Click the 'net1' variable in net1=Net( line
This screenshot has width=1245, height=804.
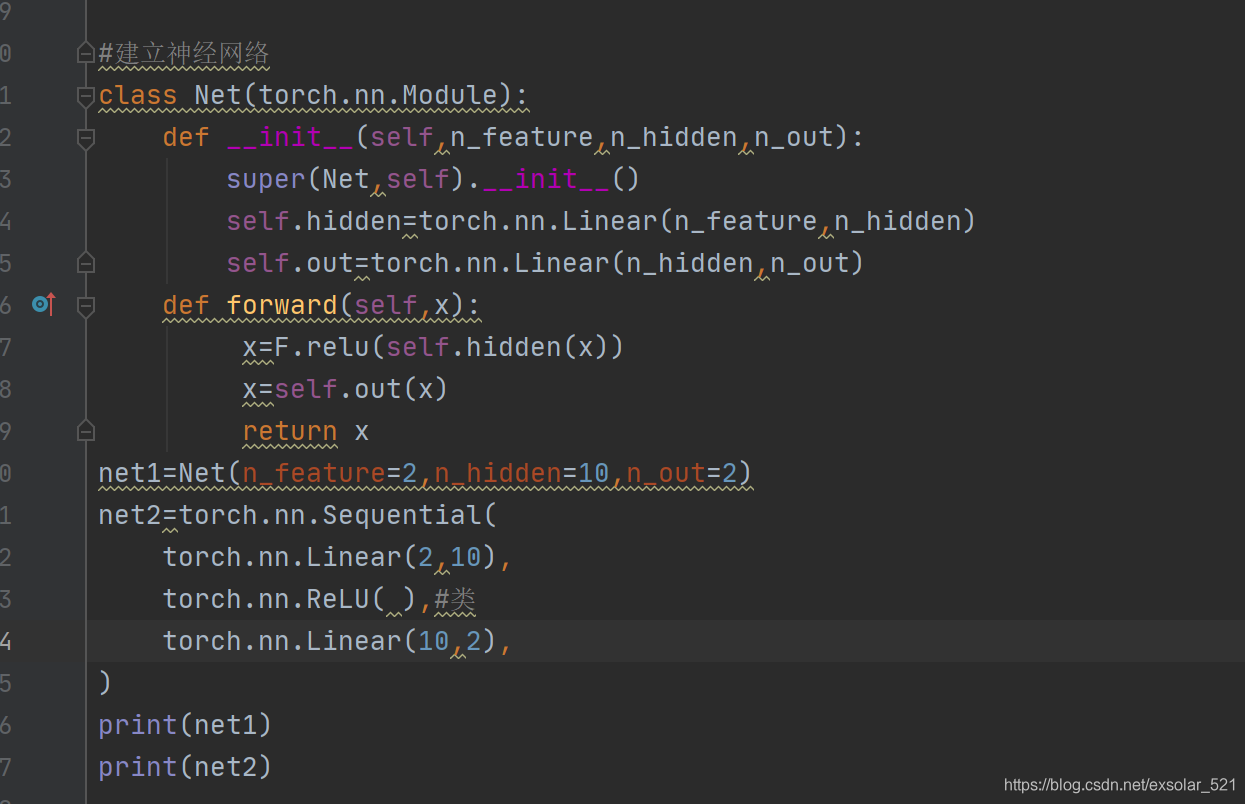(130, 473)
